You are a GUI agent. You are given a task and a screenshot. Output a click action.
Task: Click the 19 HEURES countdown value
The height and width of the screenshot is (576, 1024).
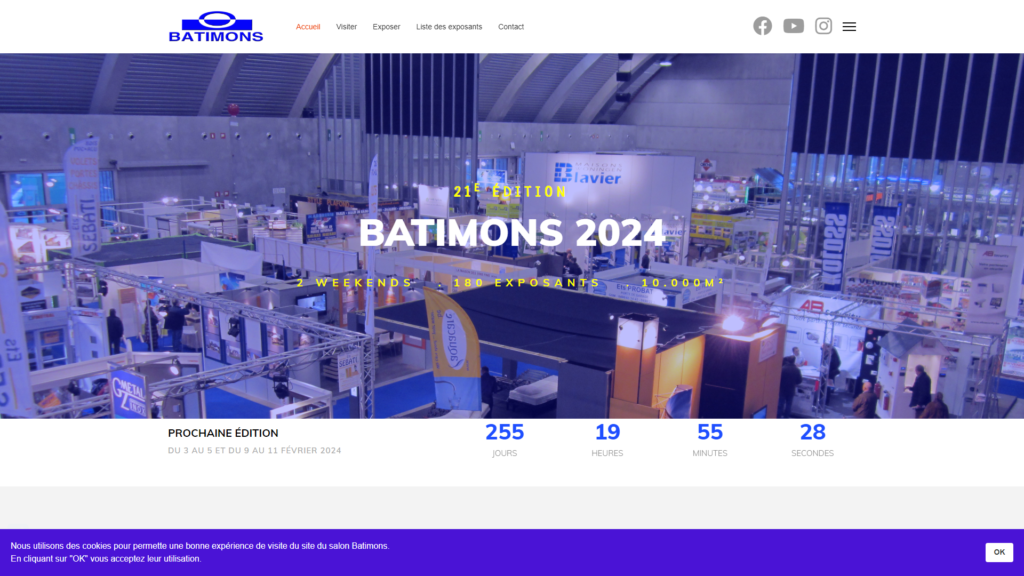tap(607, 432)
